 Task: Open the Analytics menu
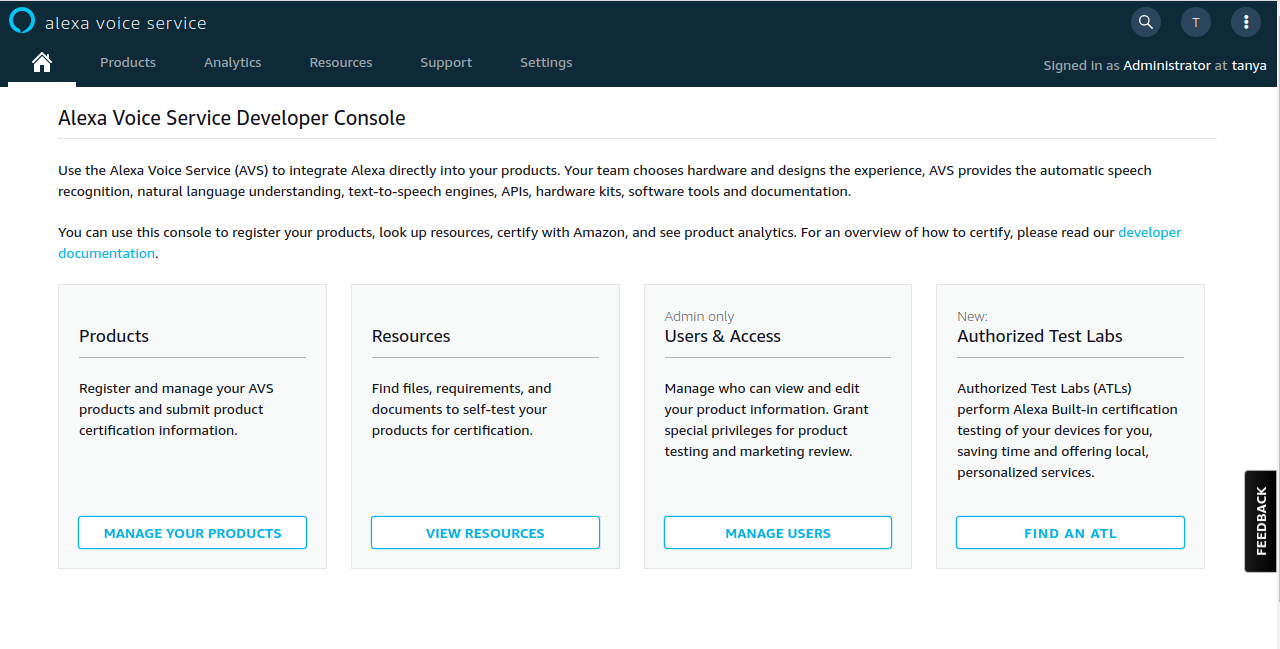pos(232,62)
